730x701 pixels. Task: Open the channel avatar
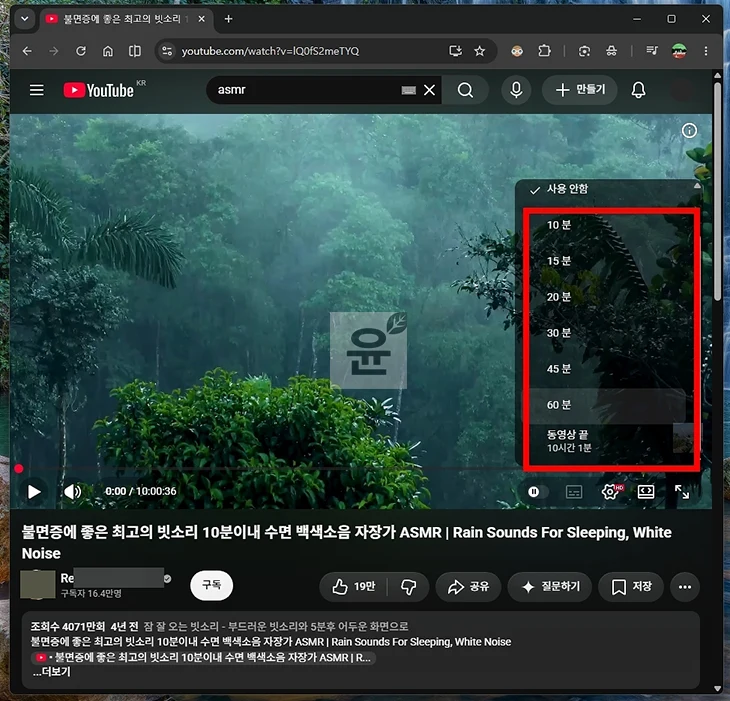pos(38,585)
